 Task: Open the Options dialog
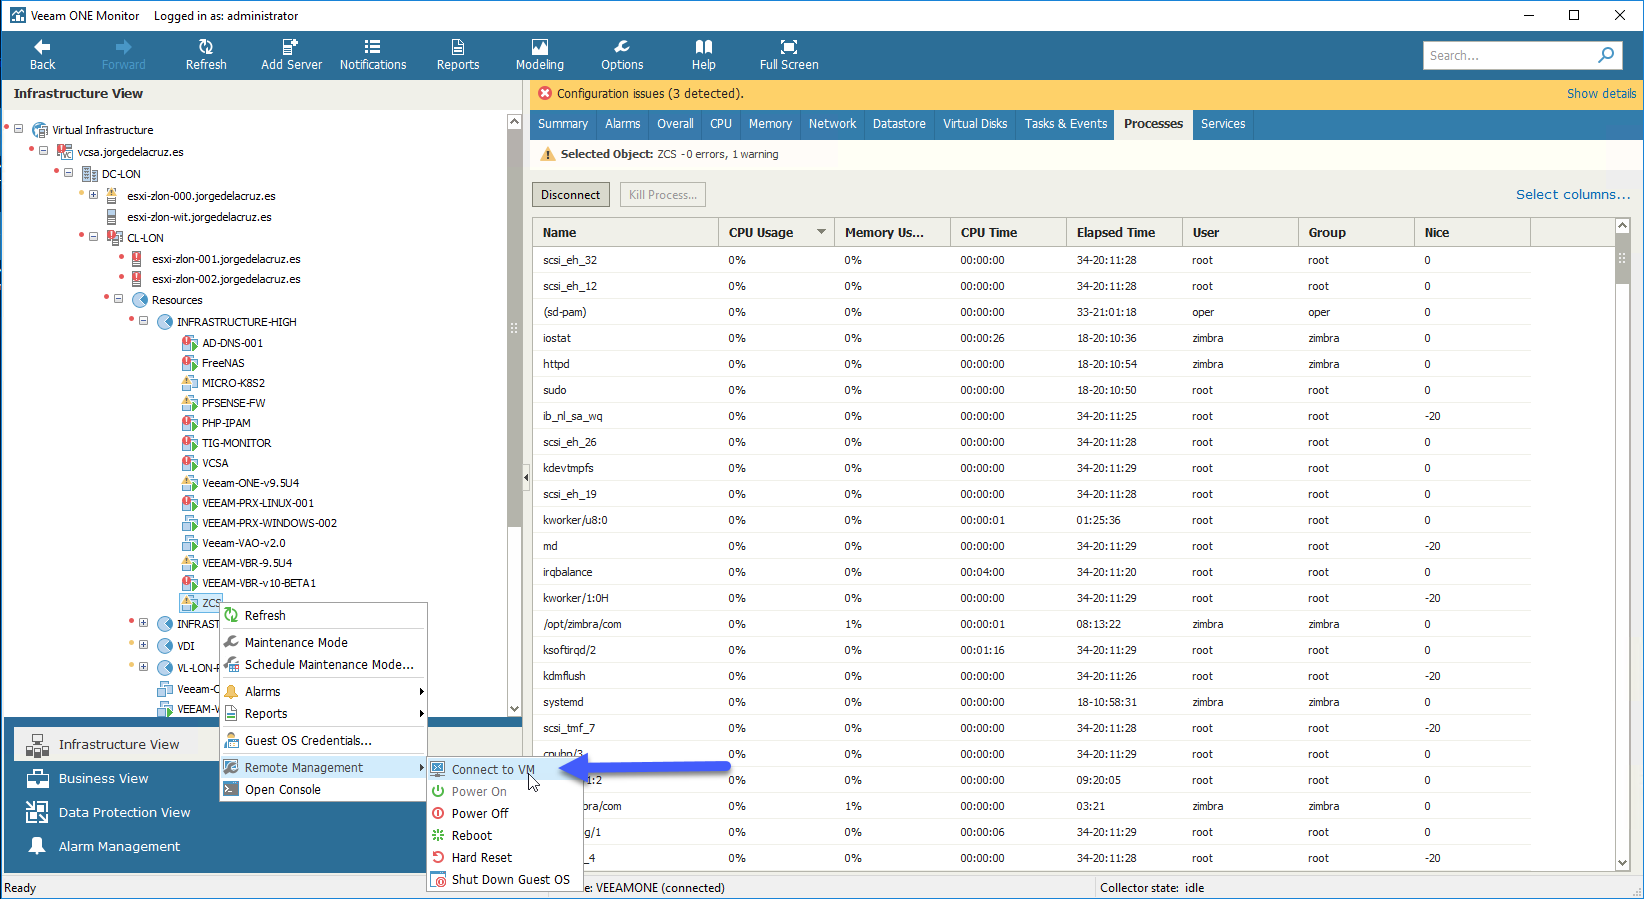coord(622,54)
